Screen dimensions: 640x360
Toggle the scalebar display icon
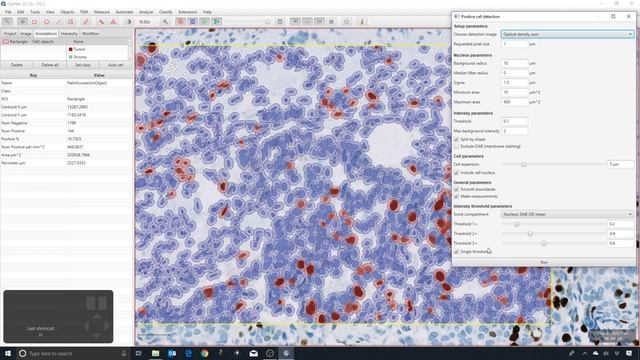320,22
